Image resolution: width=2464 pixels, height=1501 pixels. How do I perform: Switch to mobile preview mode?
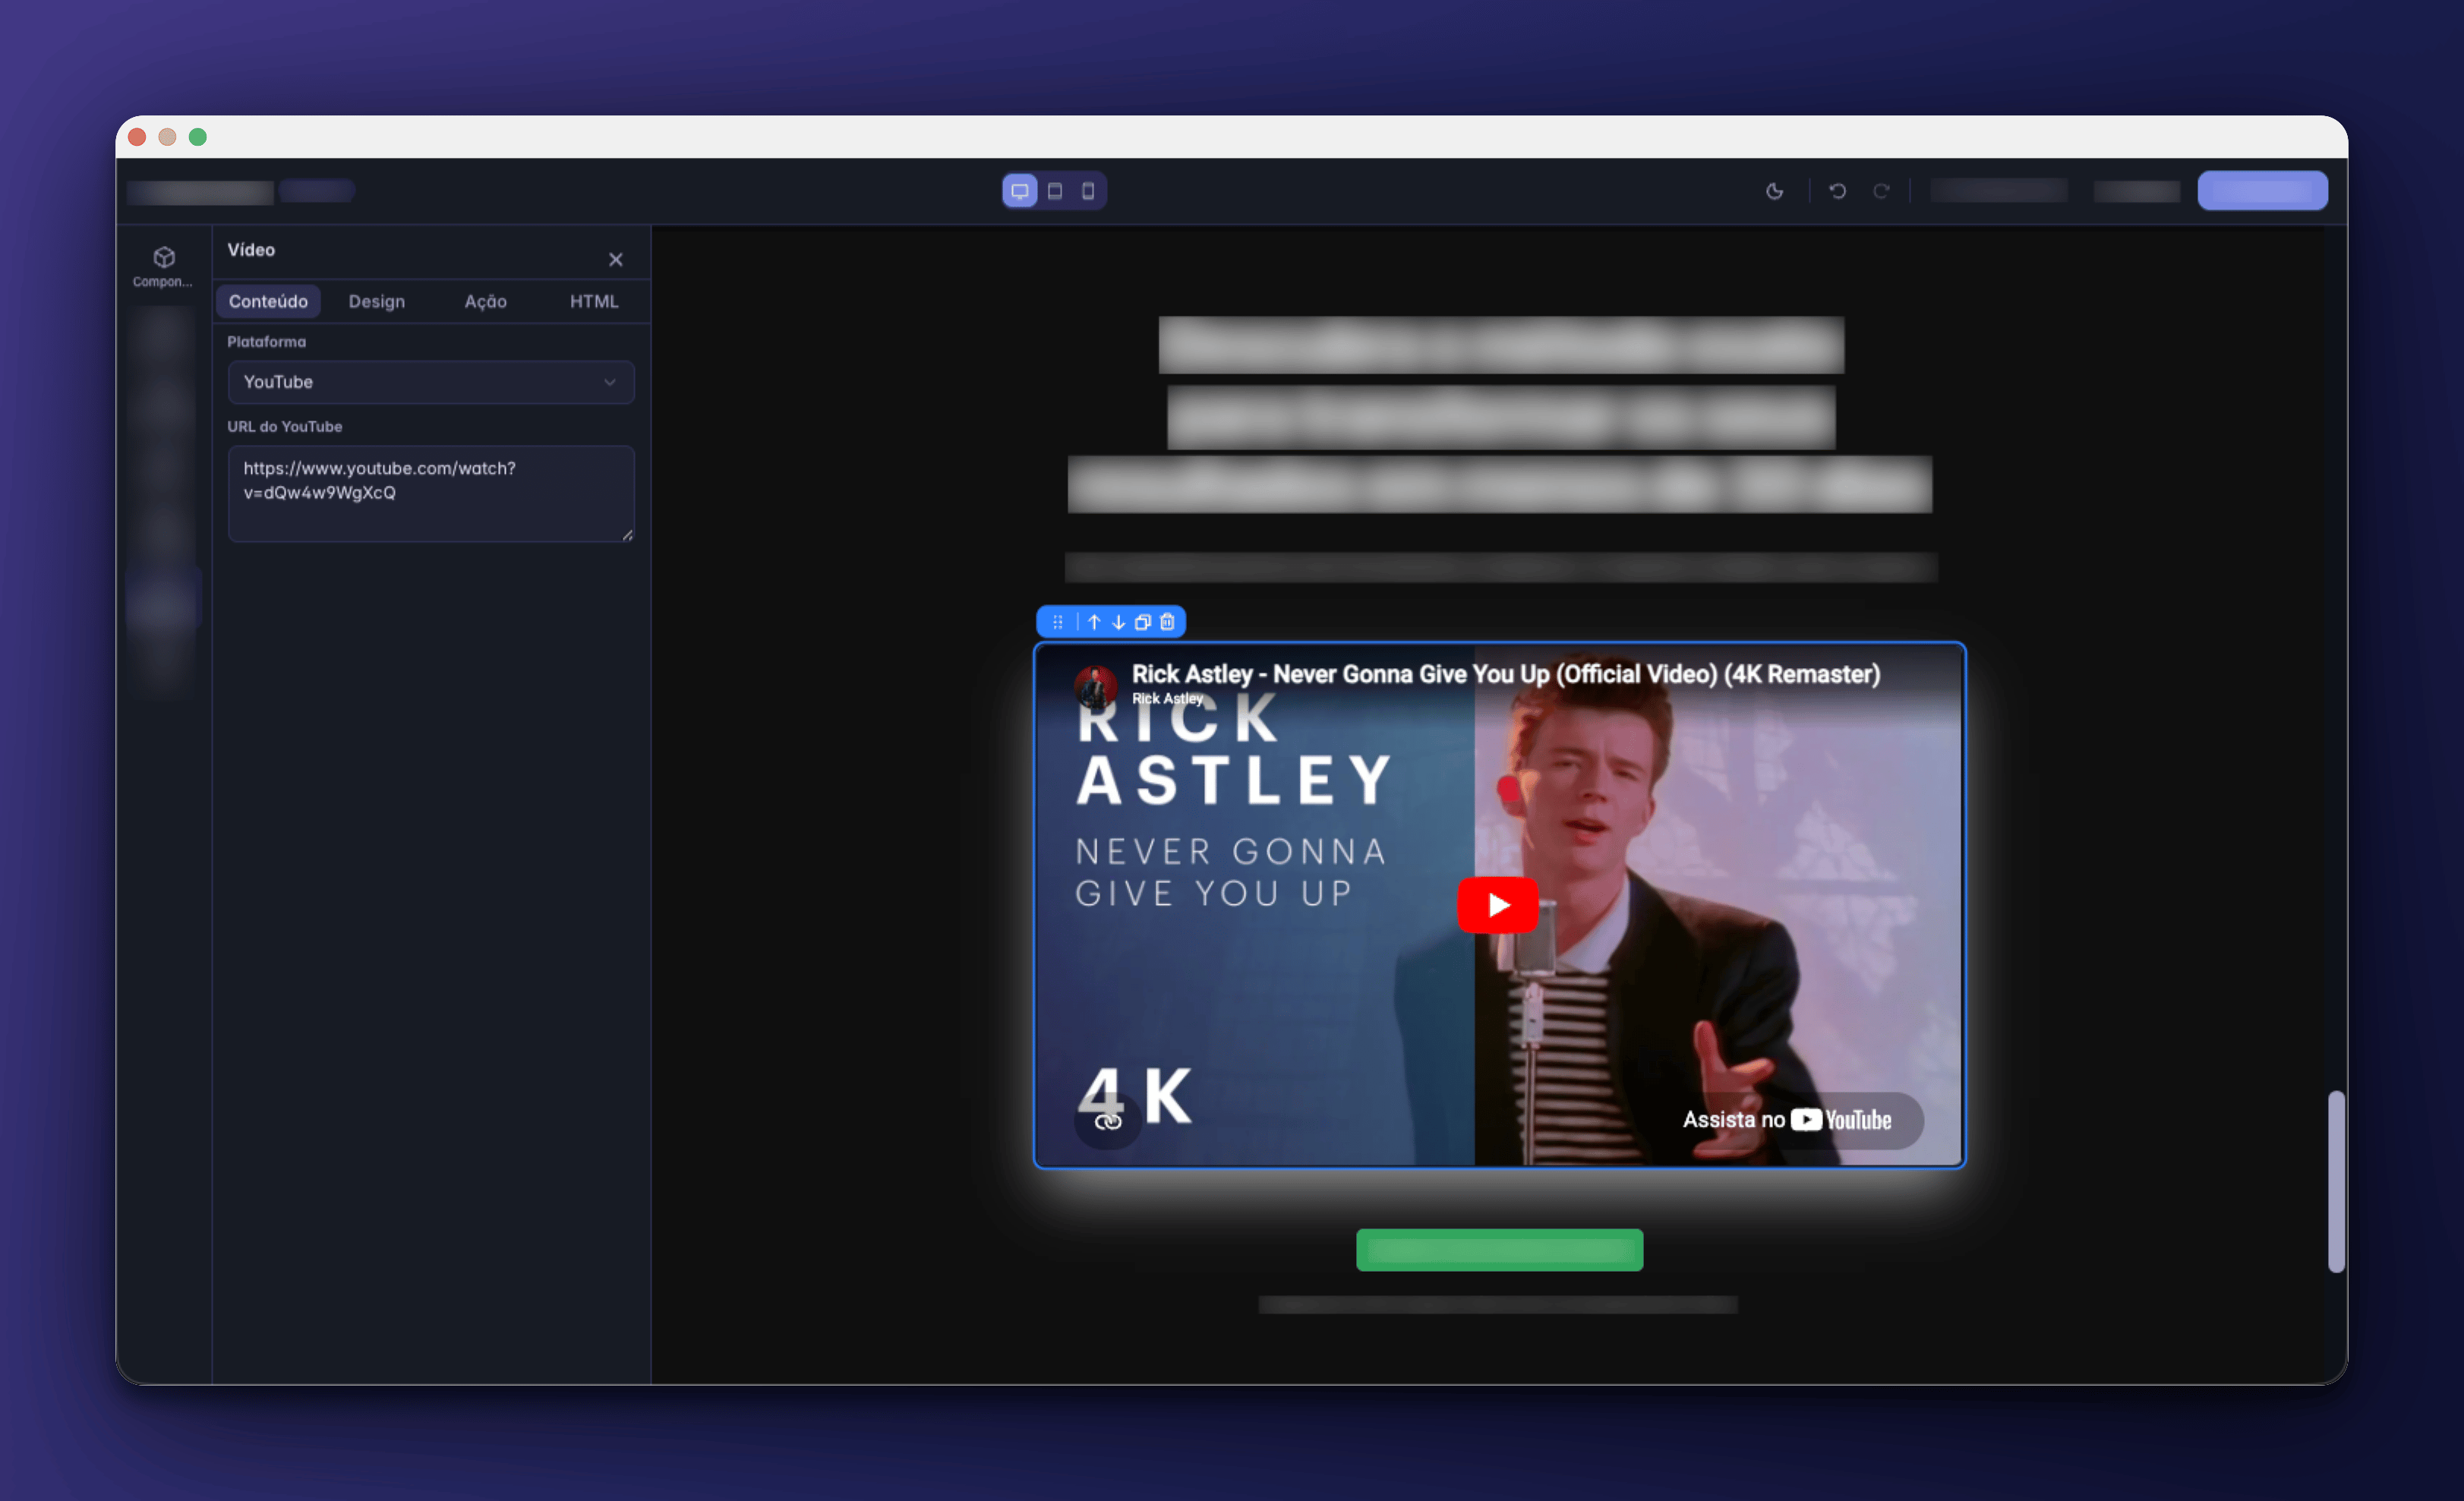pyautogui.click(x=1088, y=191)
